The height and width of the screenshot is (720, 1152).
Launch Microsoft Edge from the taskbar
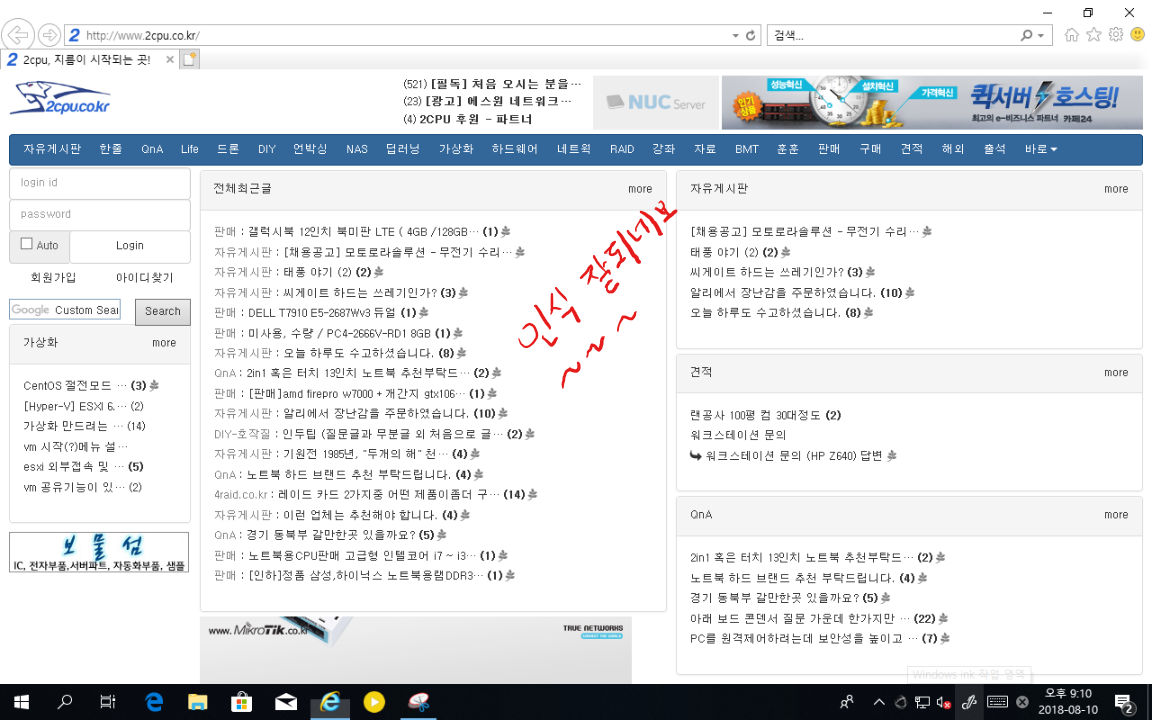pyautogui.click(x=154, y=702)
